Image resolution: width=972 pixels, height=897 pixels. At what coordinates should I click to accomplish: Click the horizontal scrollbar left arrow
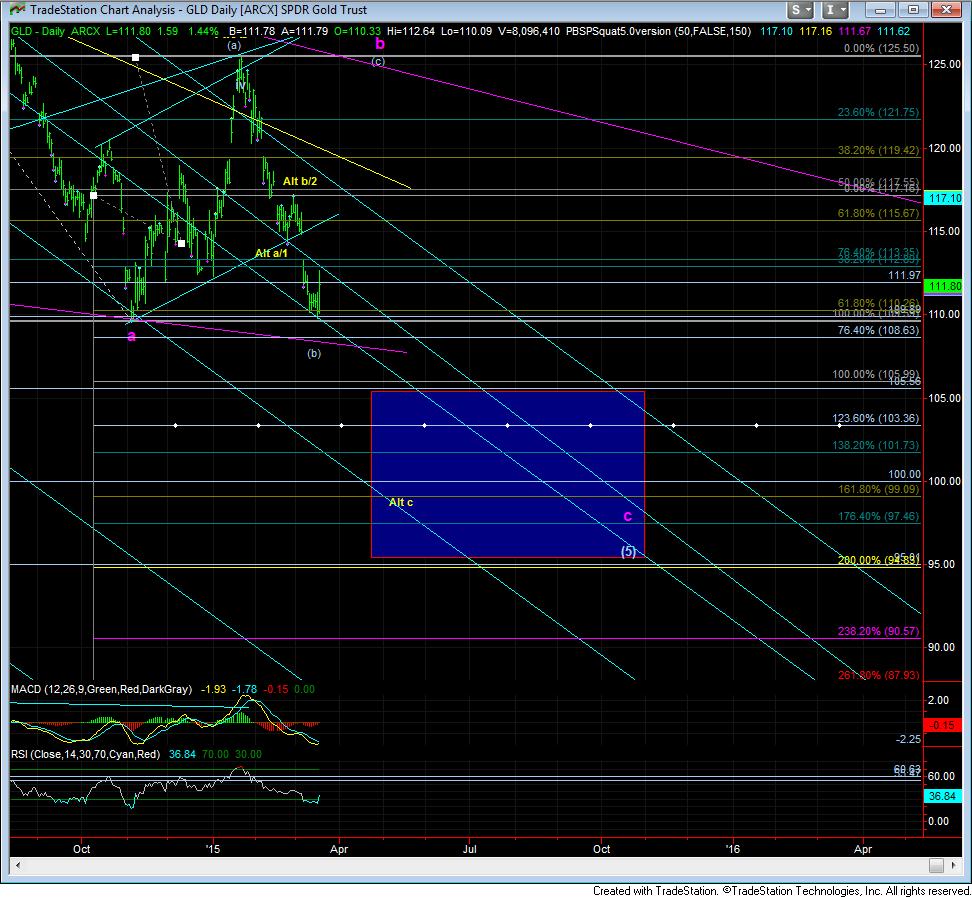(17, 864)
